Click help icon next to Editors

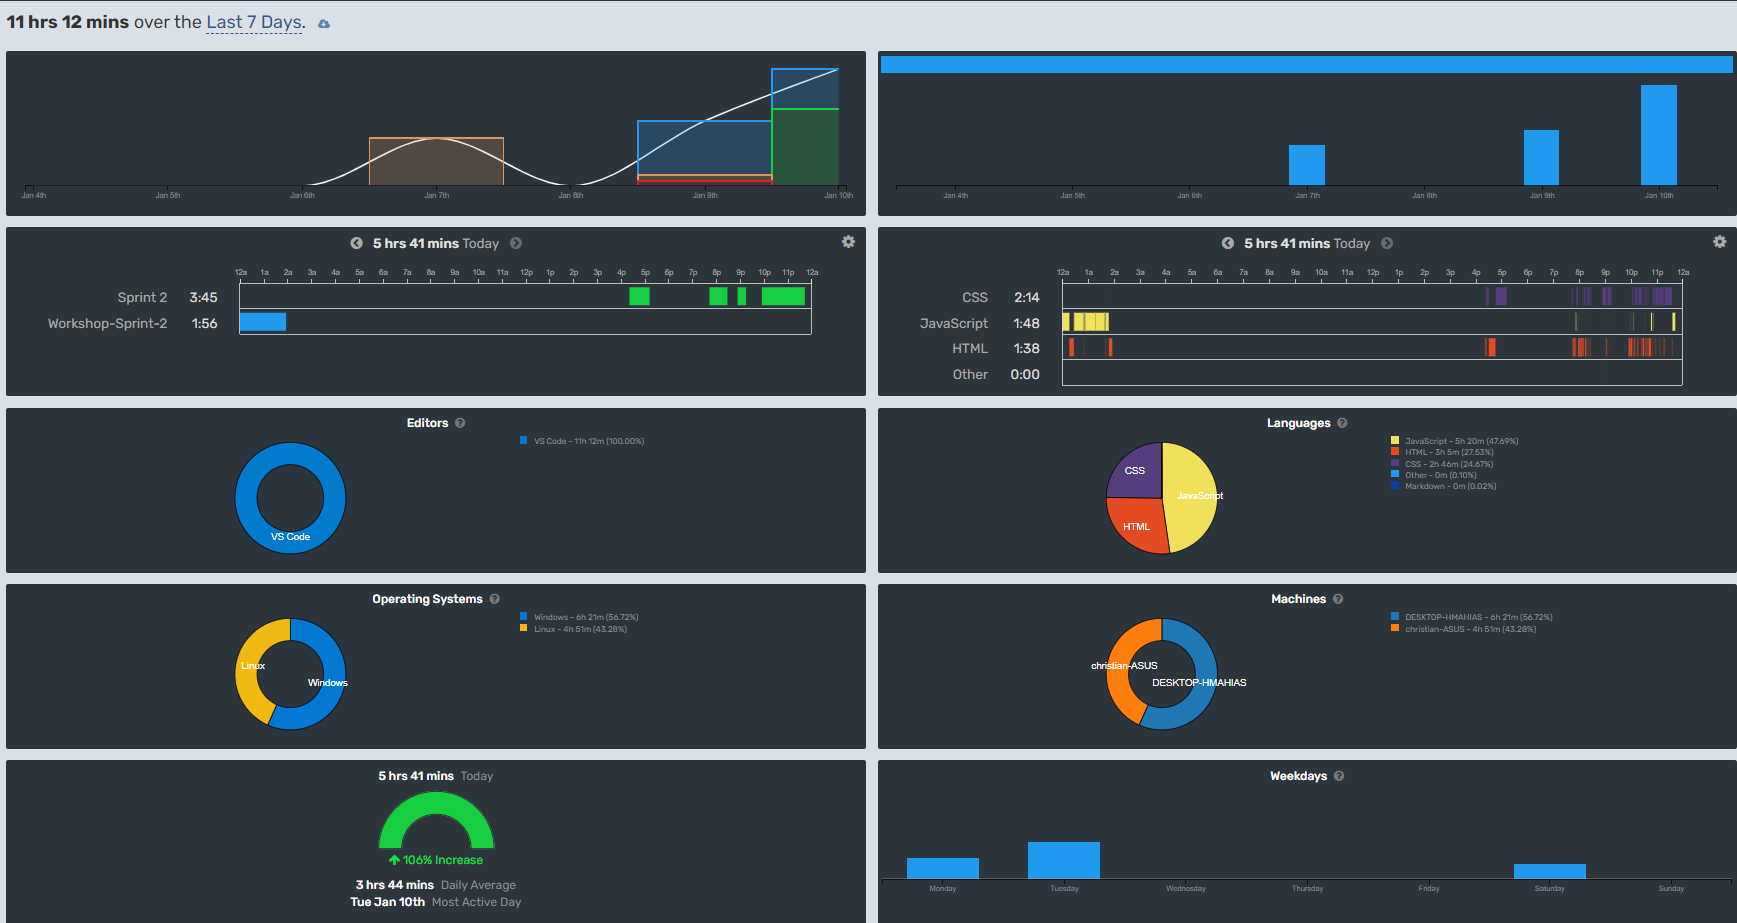(x=460, y=423)
